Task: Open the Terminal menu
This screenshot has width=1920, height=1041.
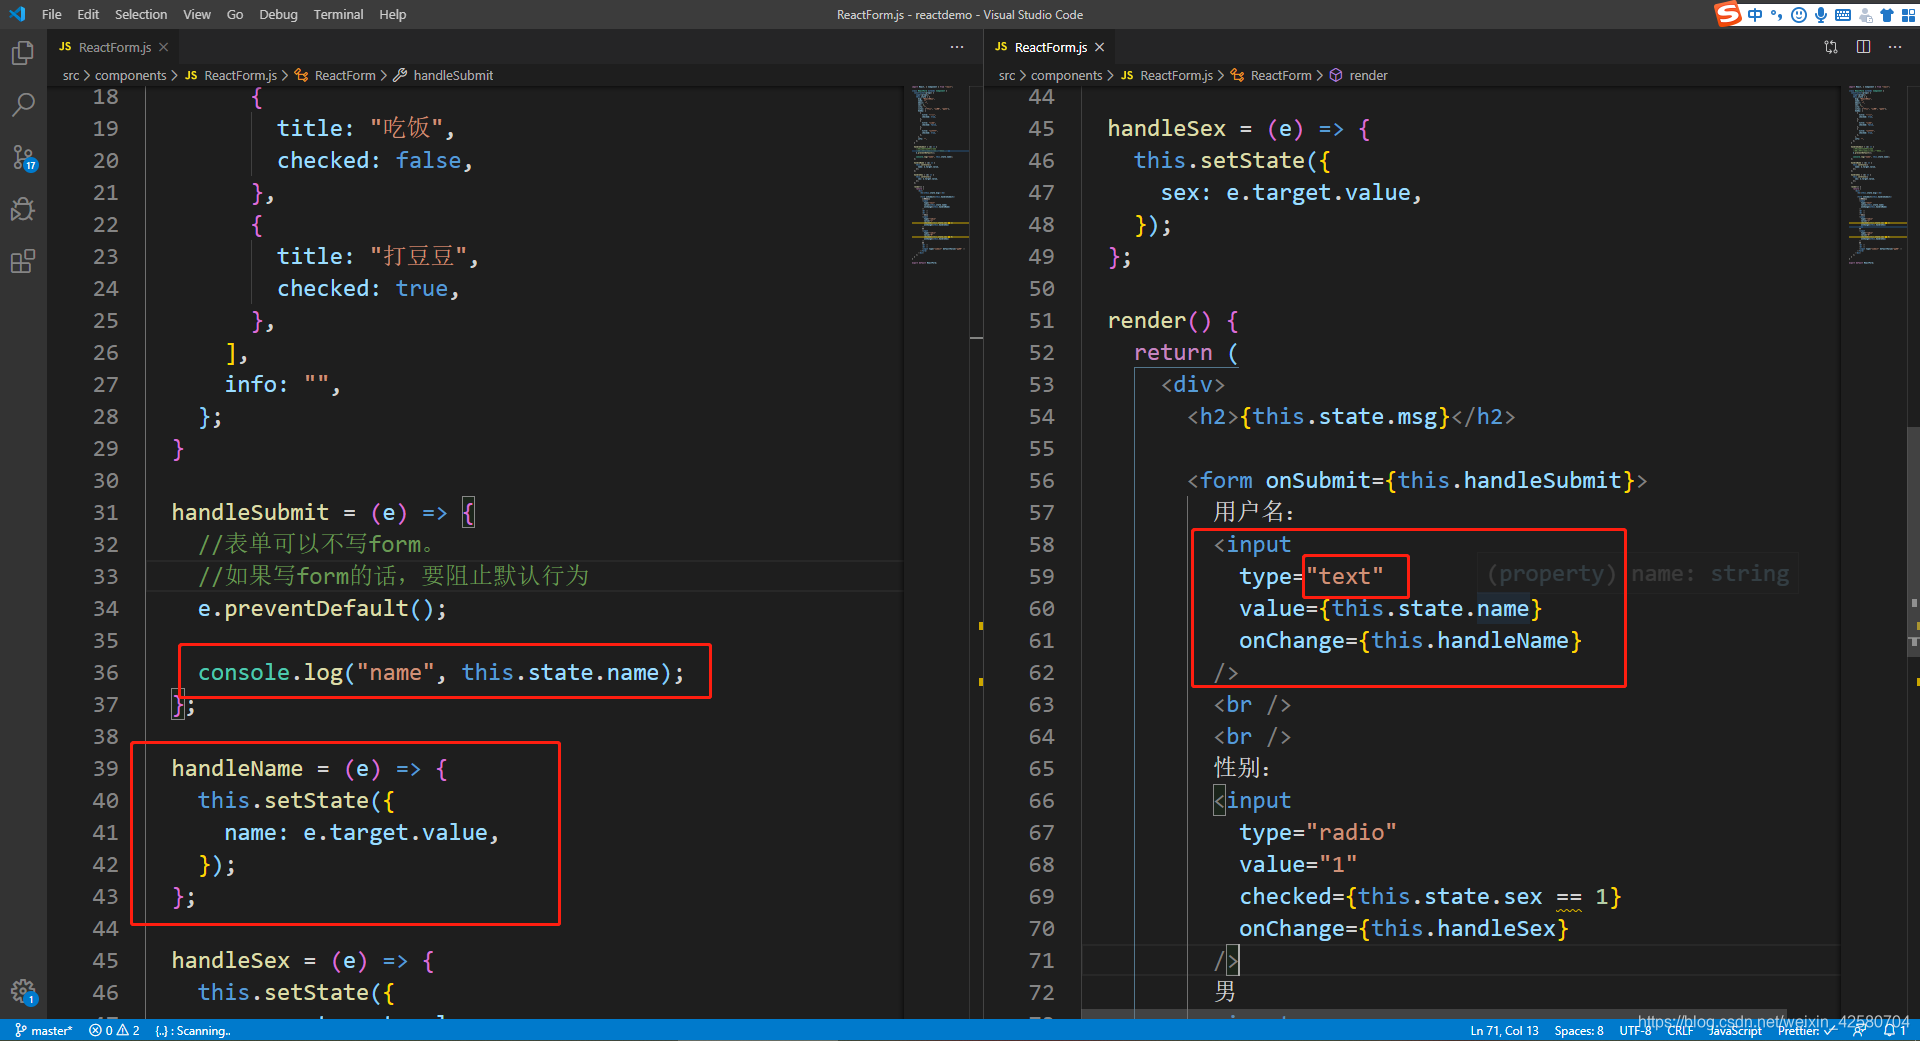Action: point(338,14)
